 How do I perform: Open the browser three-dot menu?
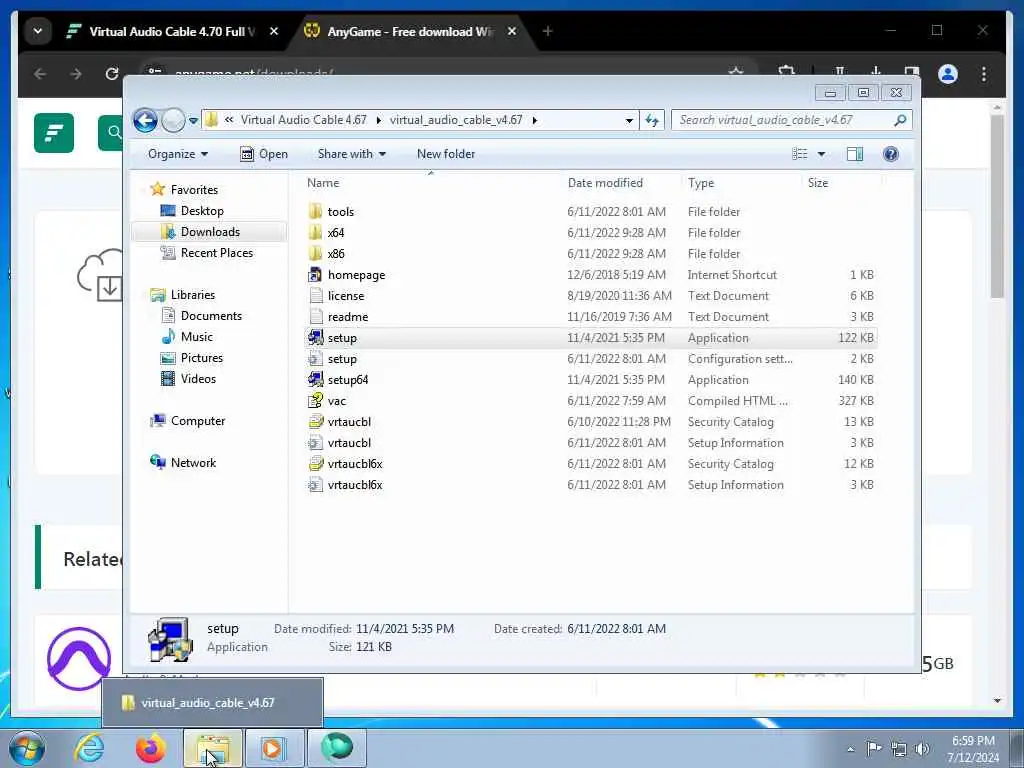(x=984, y=74)
